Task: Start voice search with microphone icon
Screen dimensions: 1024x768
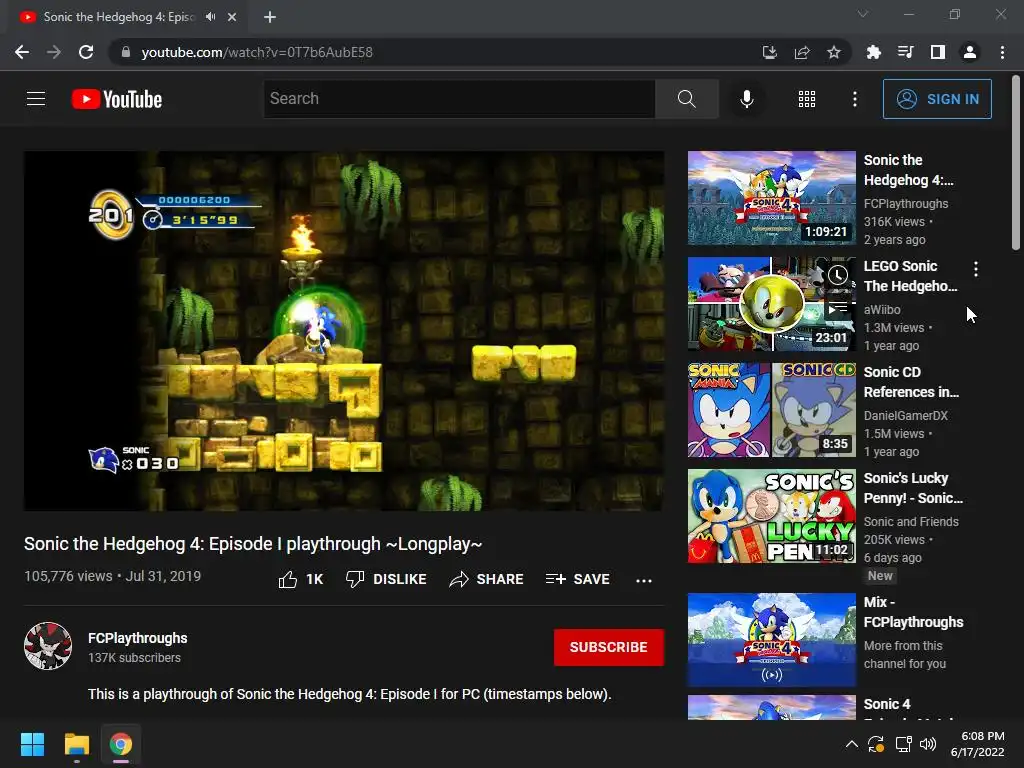Action: 746,99
